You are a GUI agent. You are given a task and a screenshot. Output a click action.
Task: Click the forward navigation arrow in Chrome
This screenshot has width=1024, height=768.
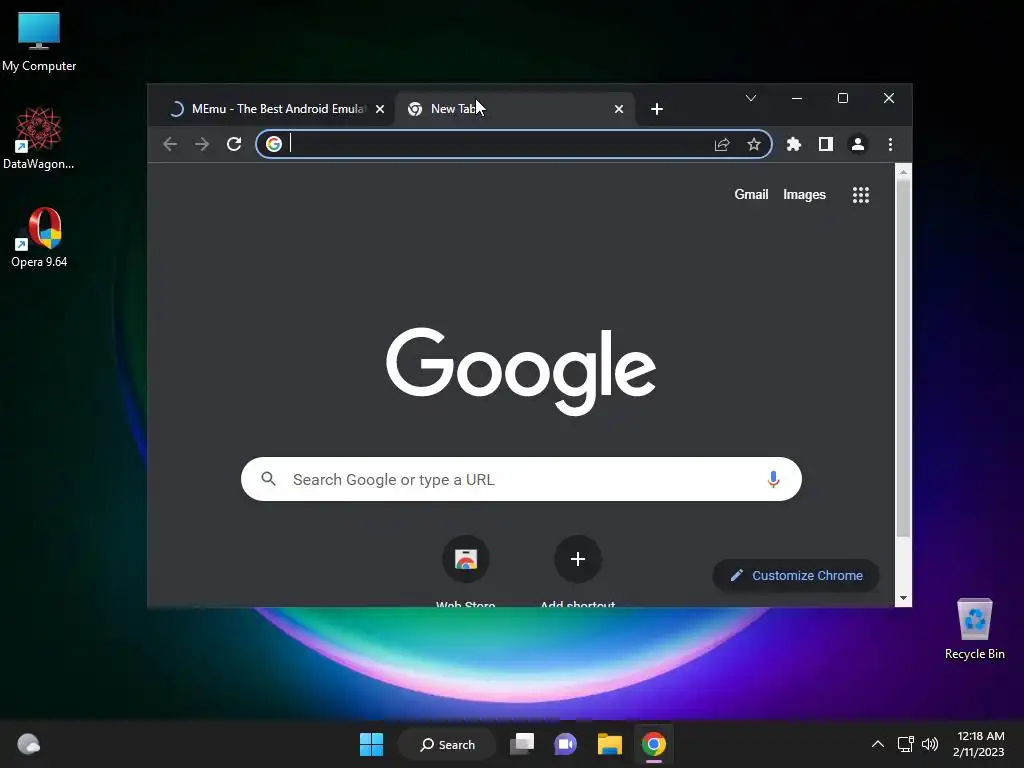click(x=202, y=144)
